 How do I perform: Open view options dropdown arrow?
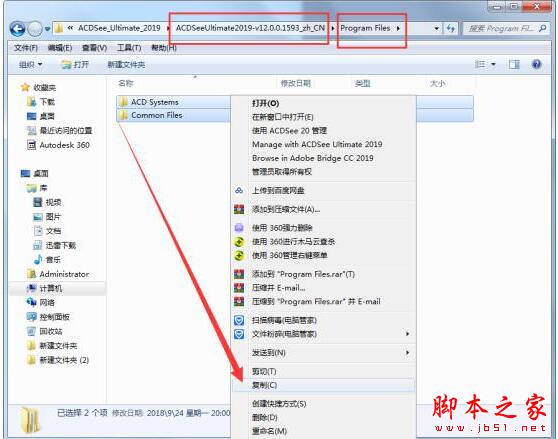pos(493,64)
